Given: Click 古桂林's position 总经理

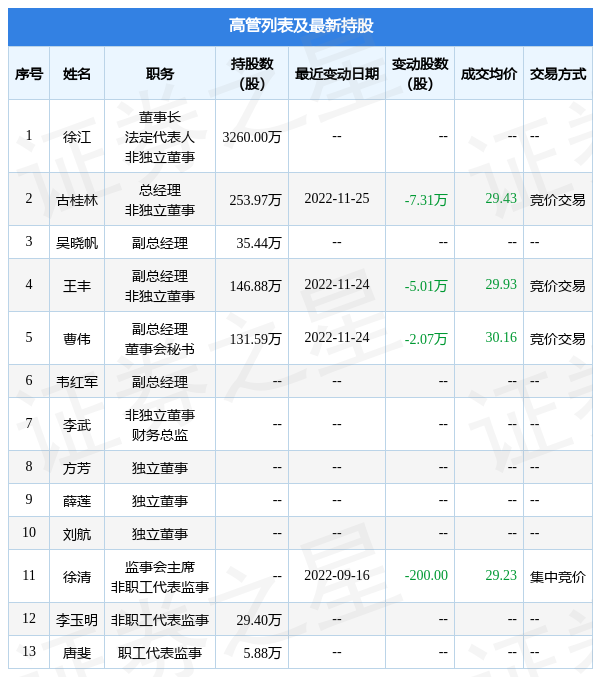Looking at the screenshot, I should 160,190.
